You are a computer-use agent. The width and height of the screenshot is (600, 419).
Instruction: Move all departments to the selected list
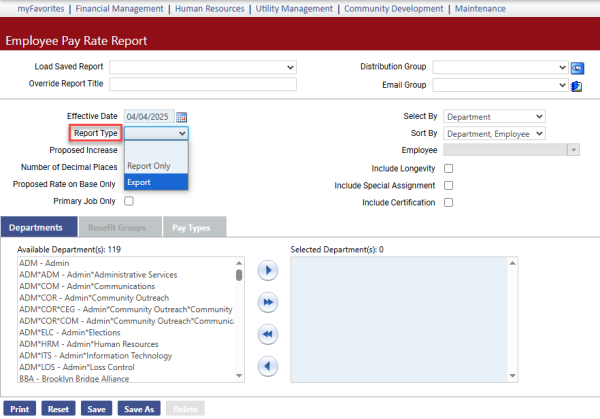click(268, 302)
